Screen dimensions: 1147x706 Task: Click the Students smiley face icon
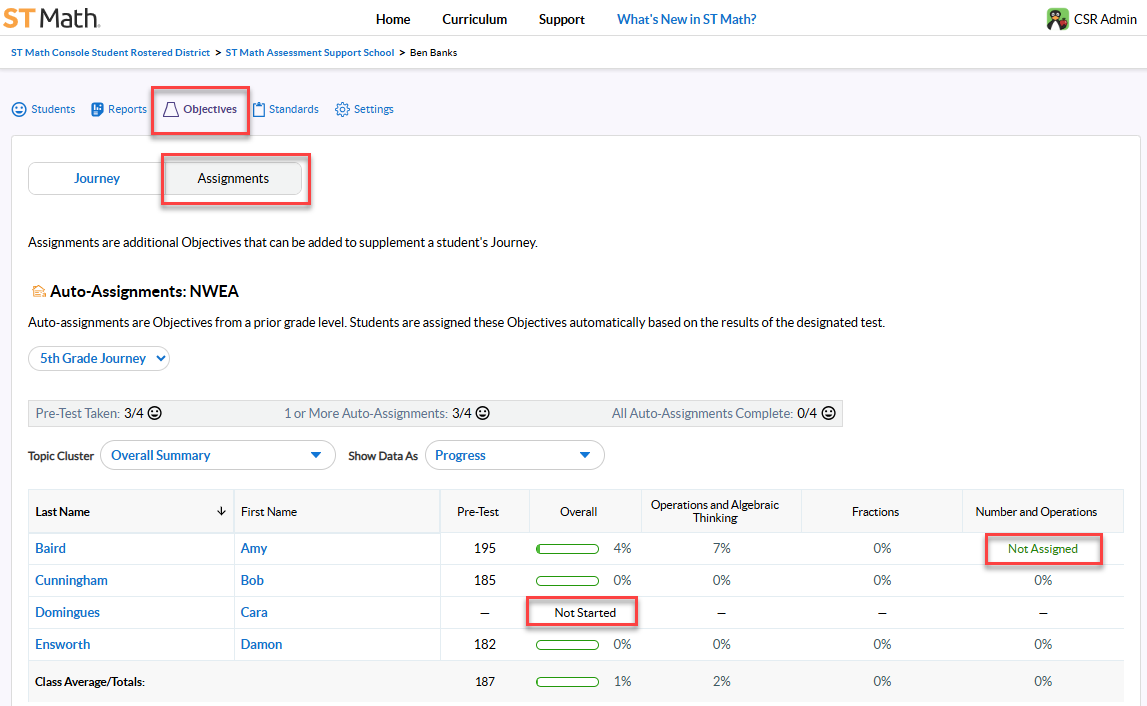[x=19, y=109]
